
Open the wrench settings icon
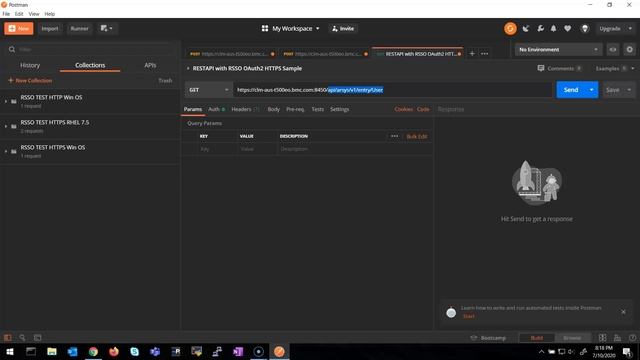point(540,29)
